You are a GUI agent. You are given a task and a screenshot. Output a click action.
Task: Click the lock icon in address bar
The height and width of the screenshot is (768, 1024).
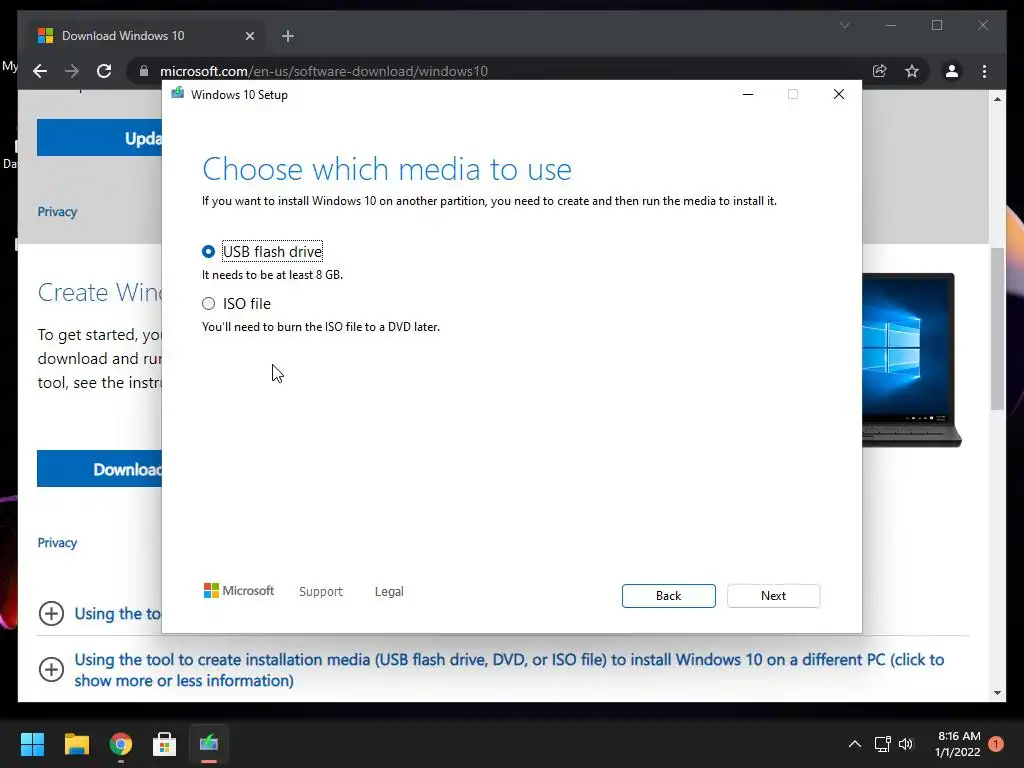(x=144, y=71)
